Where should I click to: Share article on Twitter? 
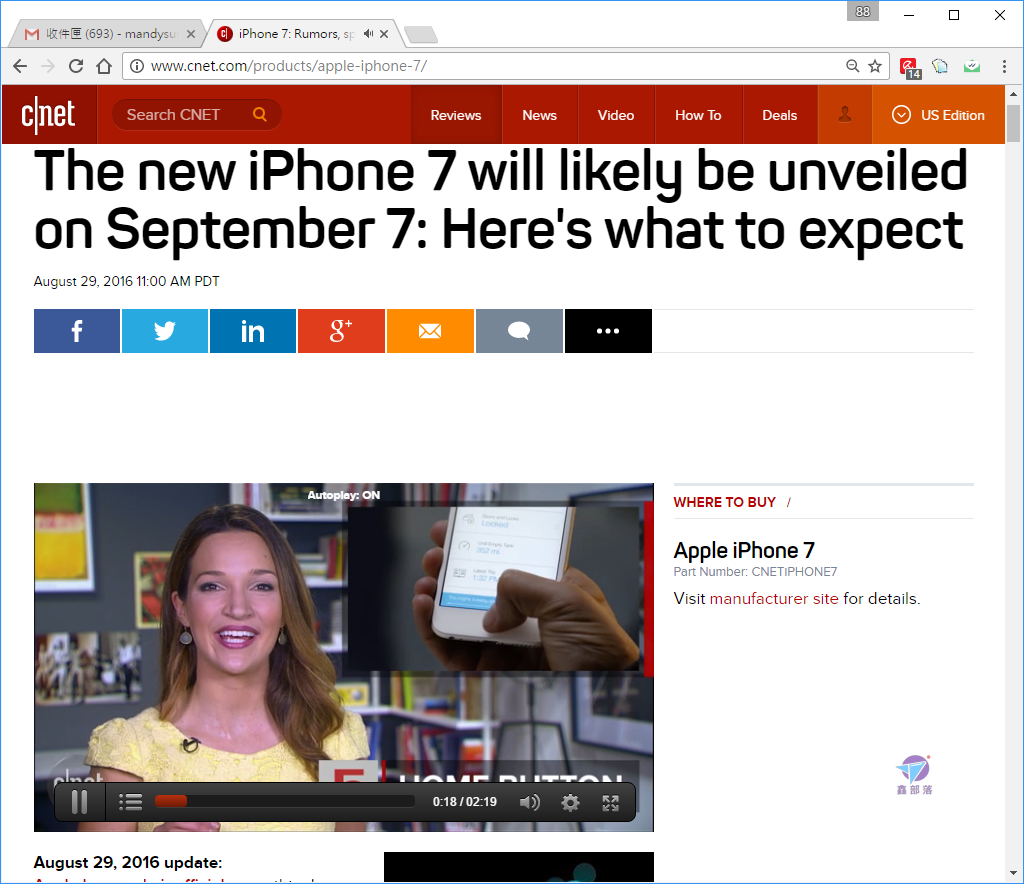click(165, 331)
